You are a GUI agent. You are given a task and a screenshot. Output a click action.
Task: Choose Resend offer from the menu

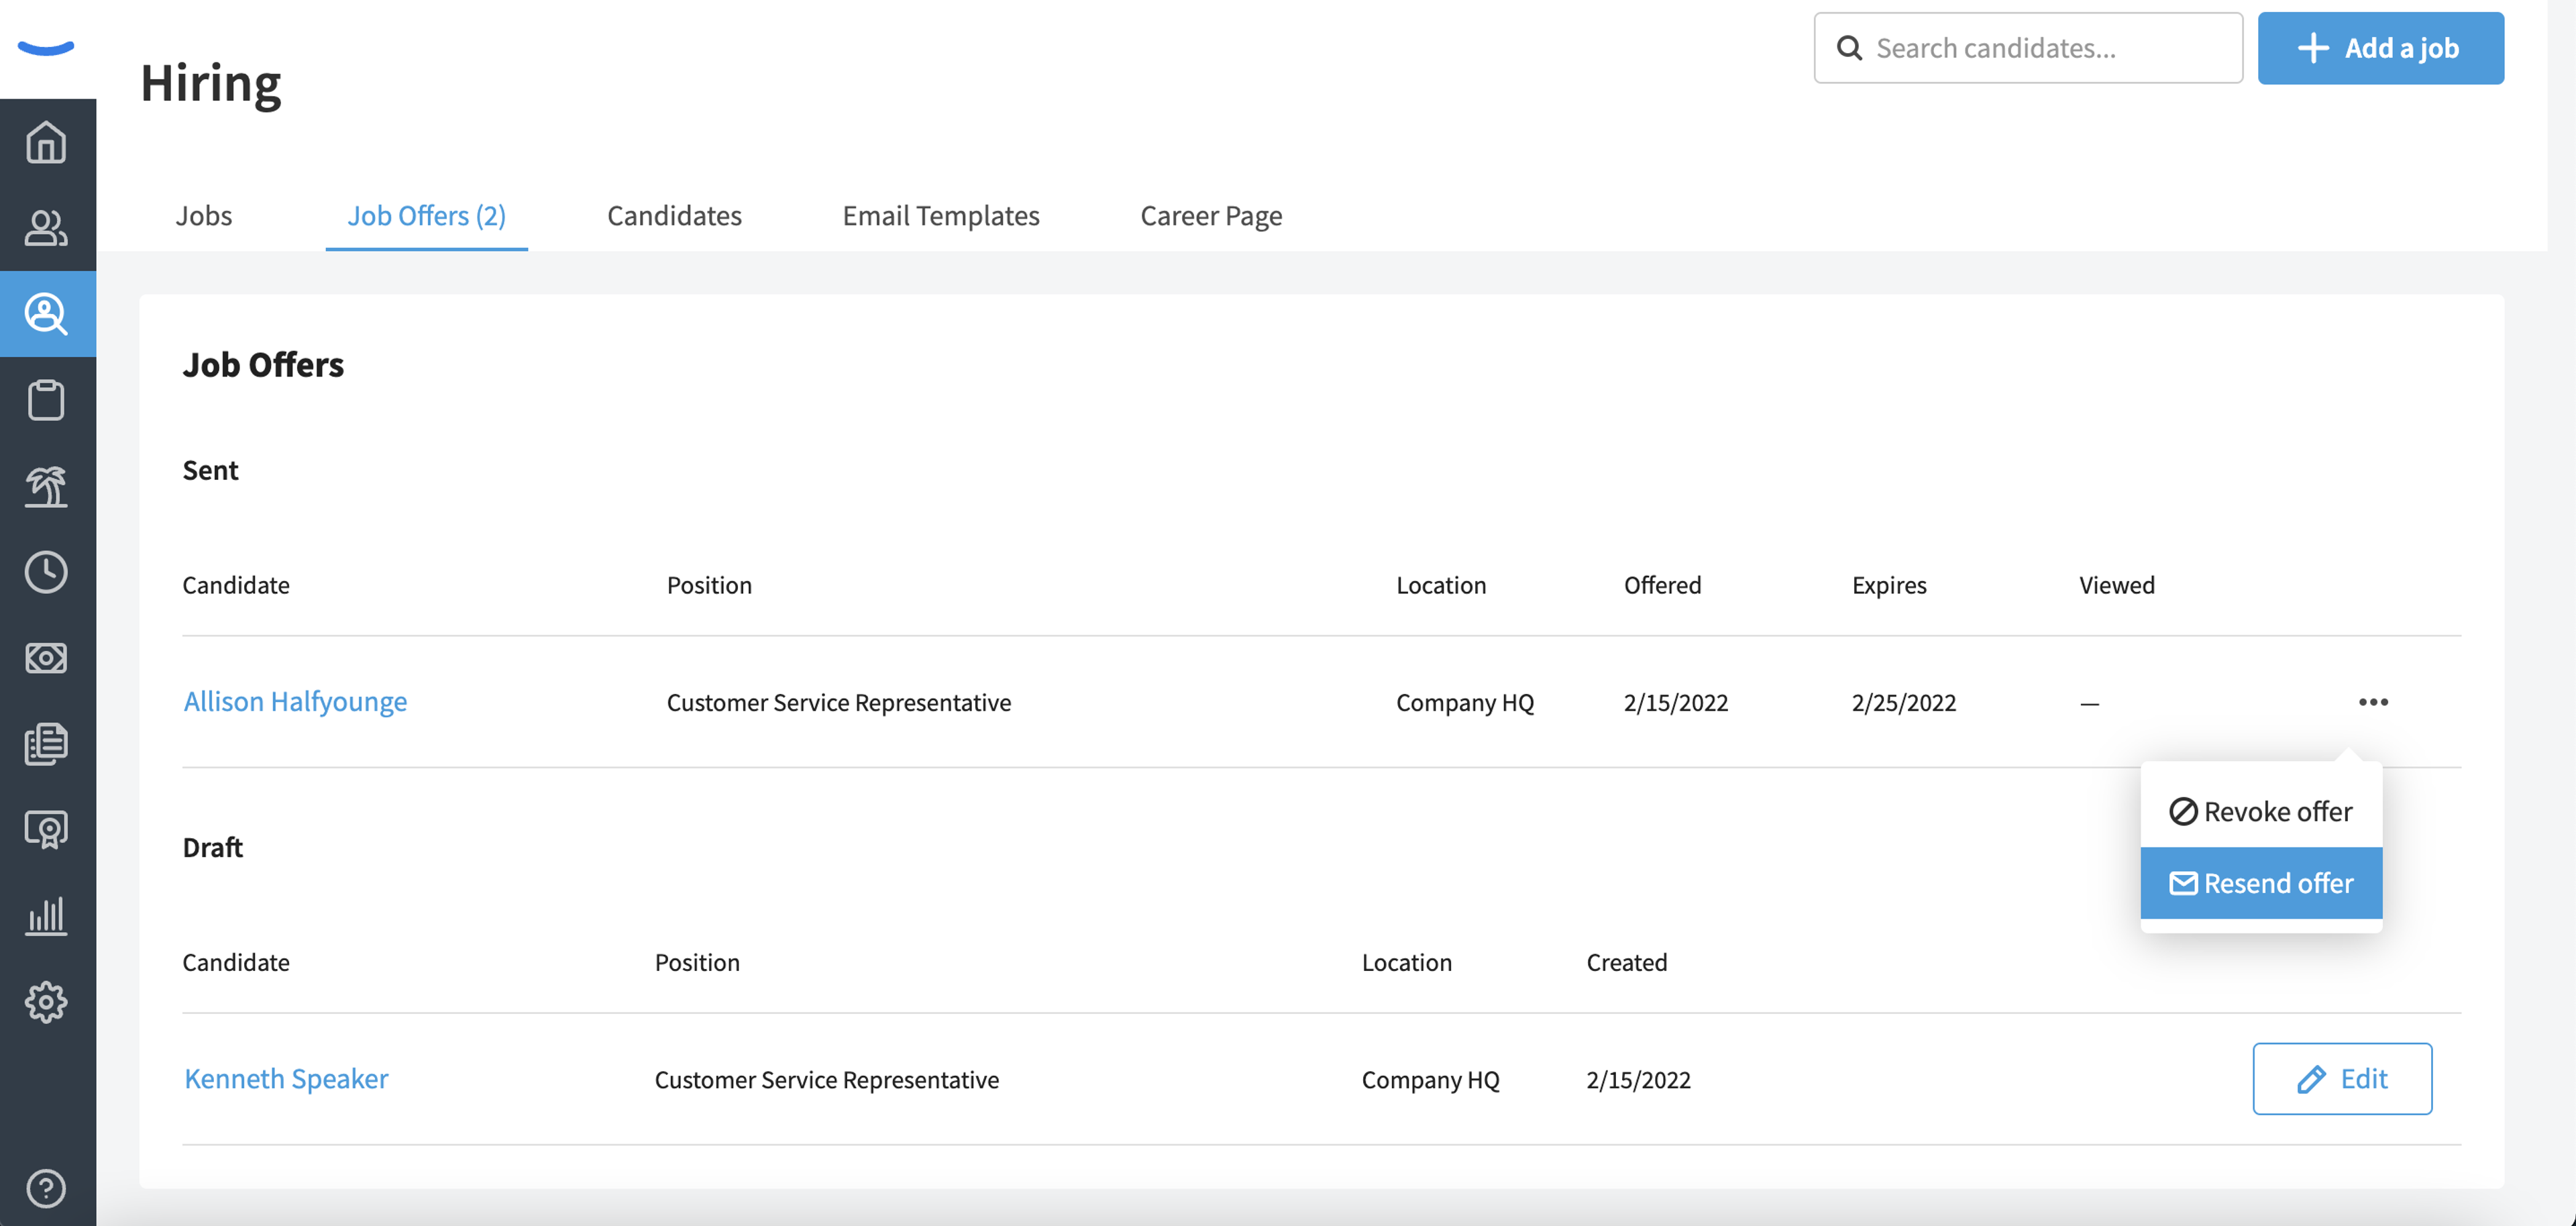point(2261,883)
